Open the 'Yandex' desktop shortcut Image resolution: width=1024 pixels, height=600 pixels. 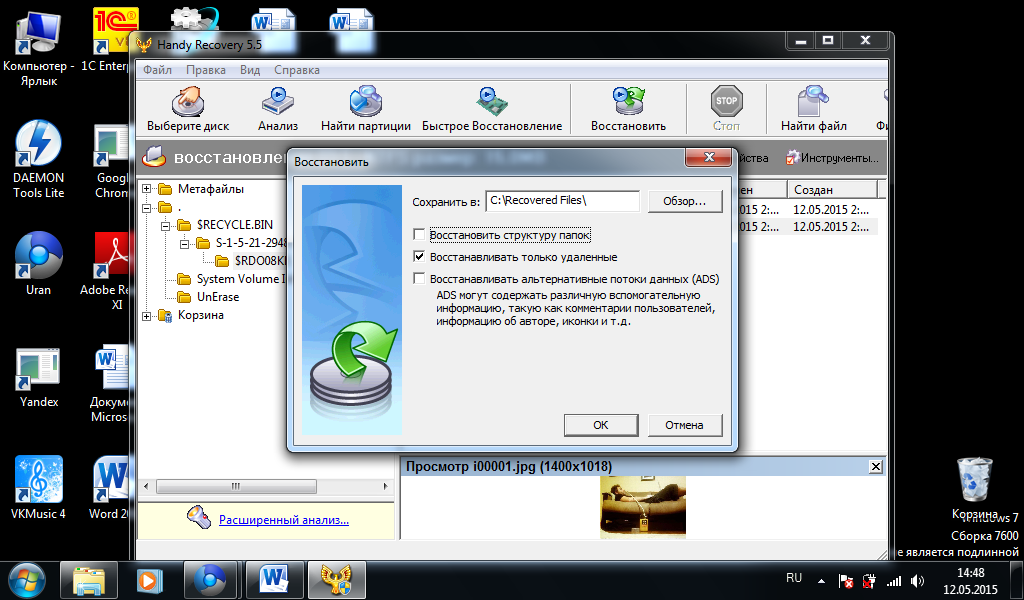39,377
